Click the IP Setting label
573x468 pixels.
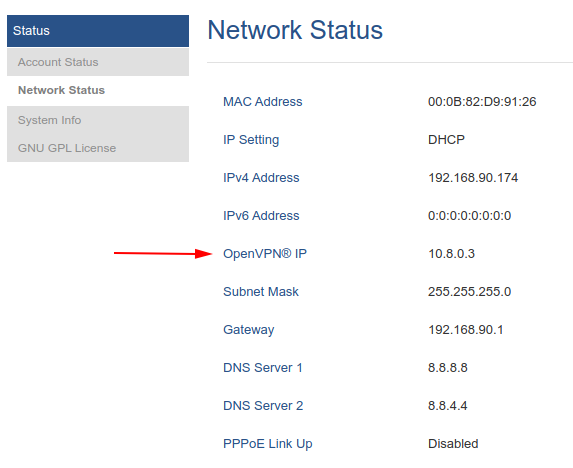pyautogui.click(x=251, y=140)
